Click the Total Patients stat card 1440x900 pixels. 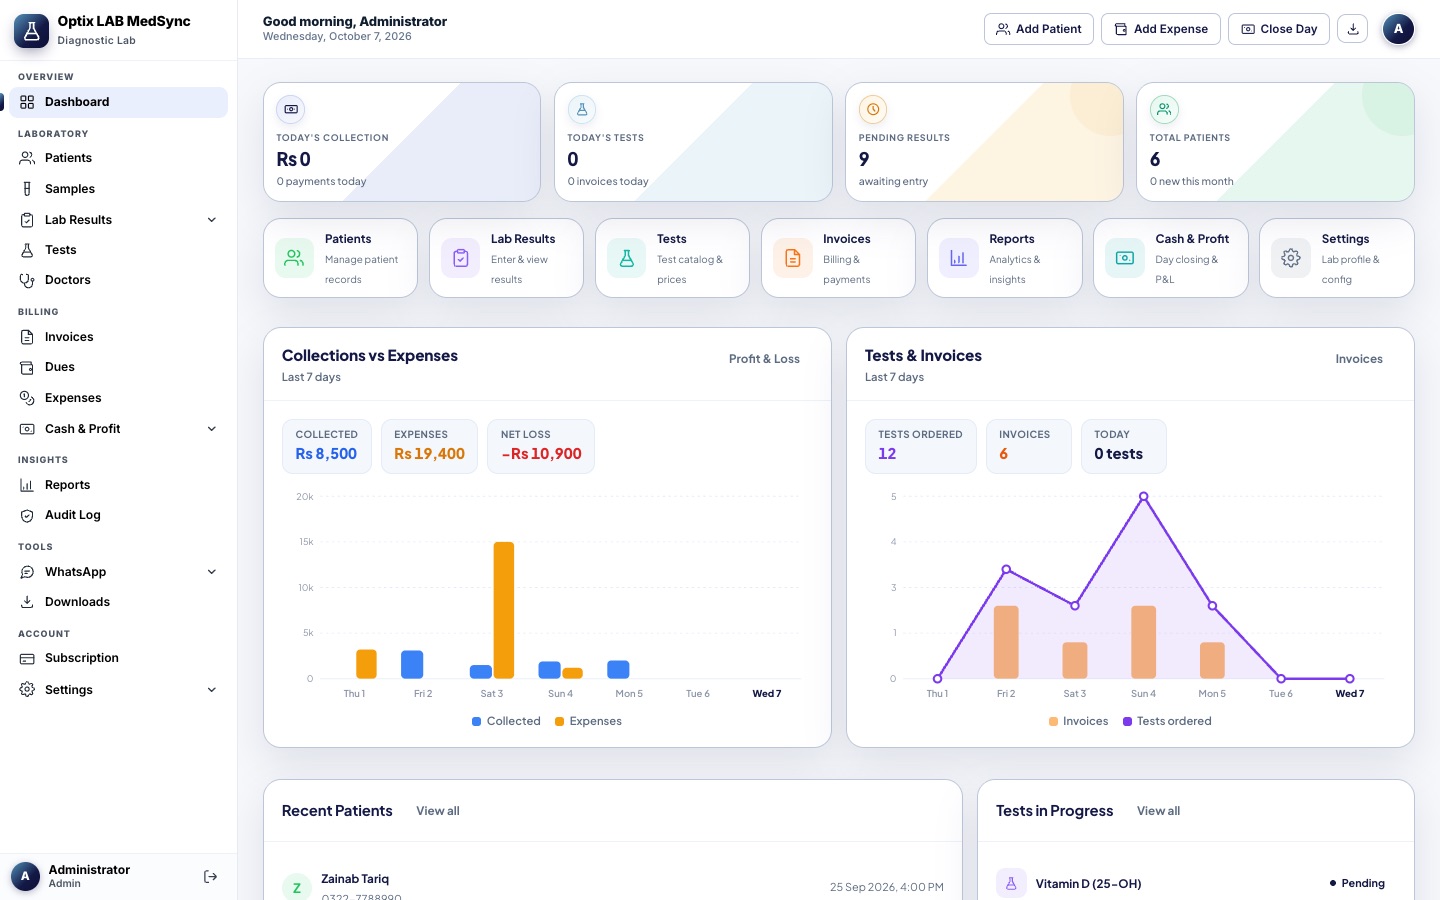(1275, 142)
